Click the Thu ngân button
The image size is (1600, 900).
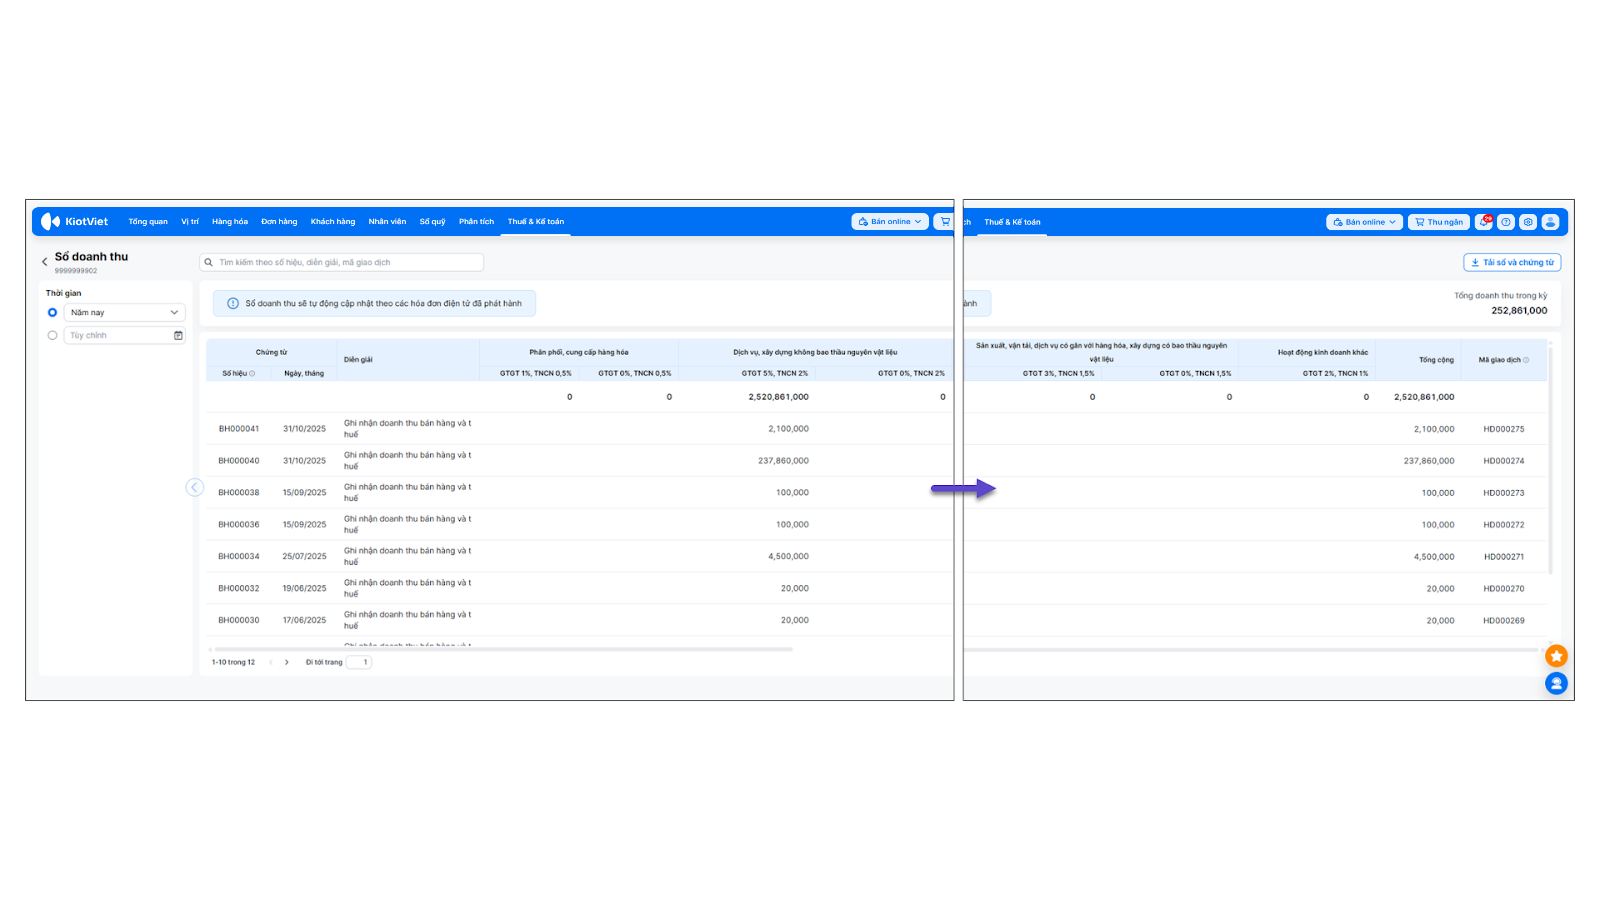[x=1438, y=222]
